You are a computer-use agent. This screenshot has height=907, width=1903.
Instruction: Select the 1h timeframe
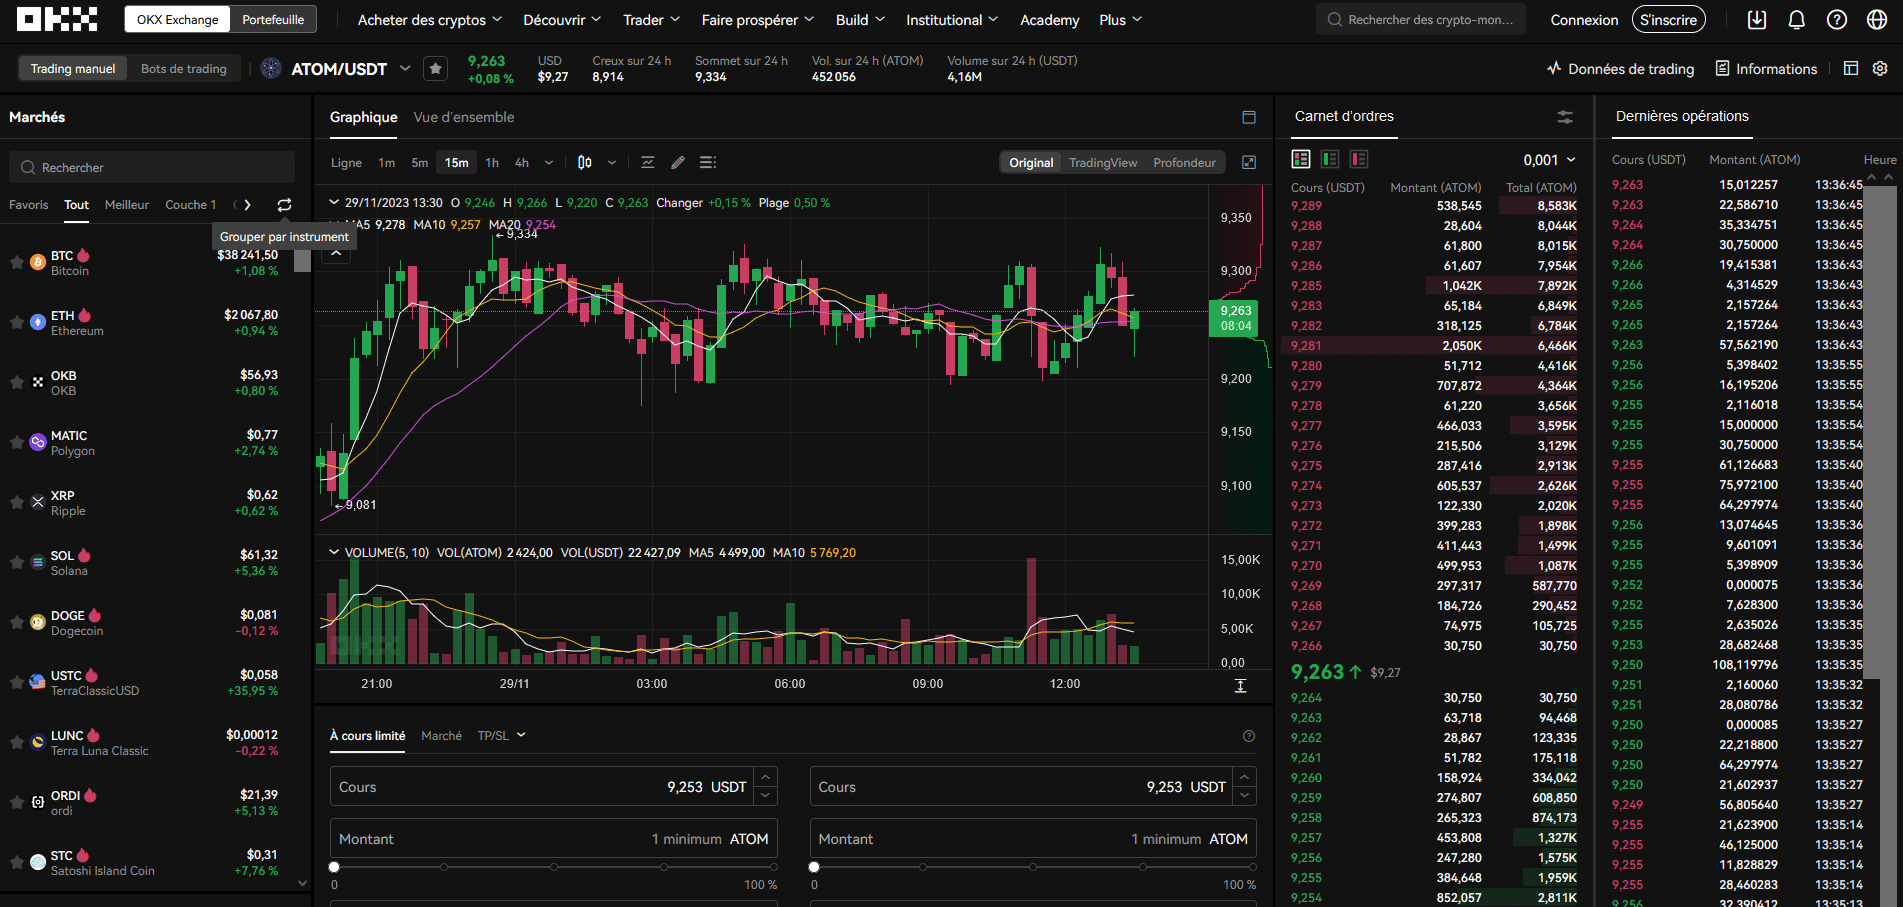pos(492,162)
